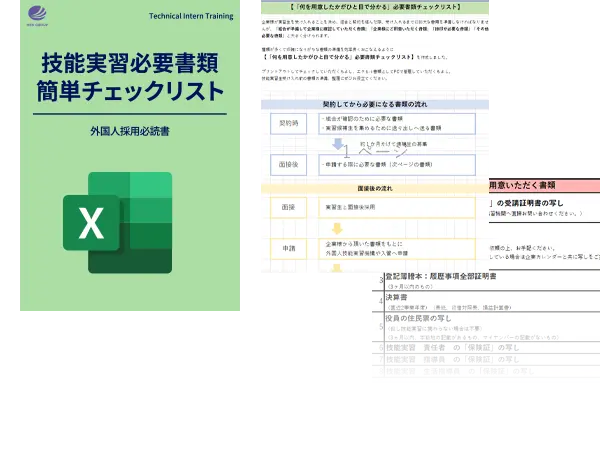Click the company logo on the green cover
The image size is (600, 468).
pyautogui.click(x=37, y=16)
